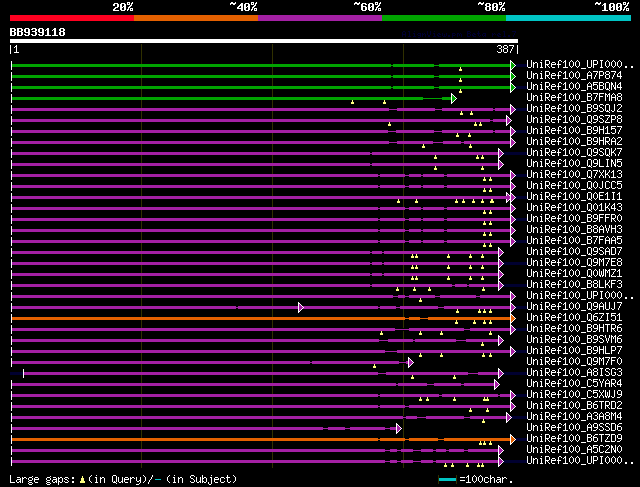Select the UniRef100_A8ISG3 label
The image size is (640, 487).
(574, 373)
